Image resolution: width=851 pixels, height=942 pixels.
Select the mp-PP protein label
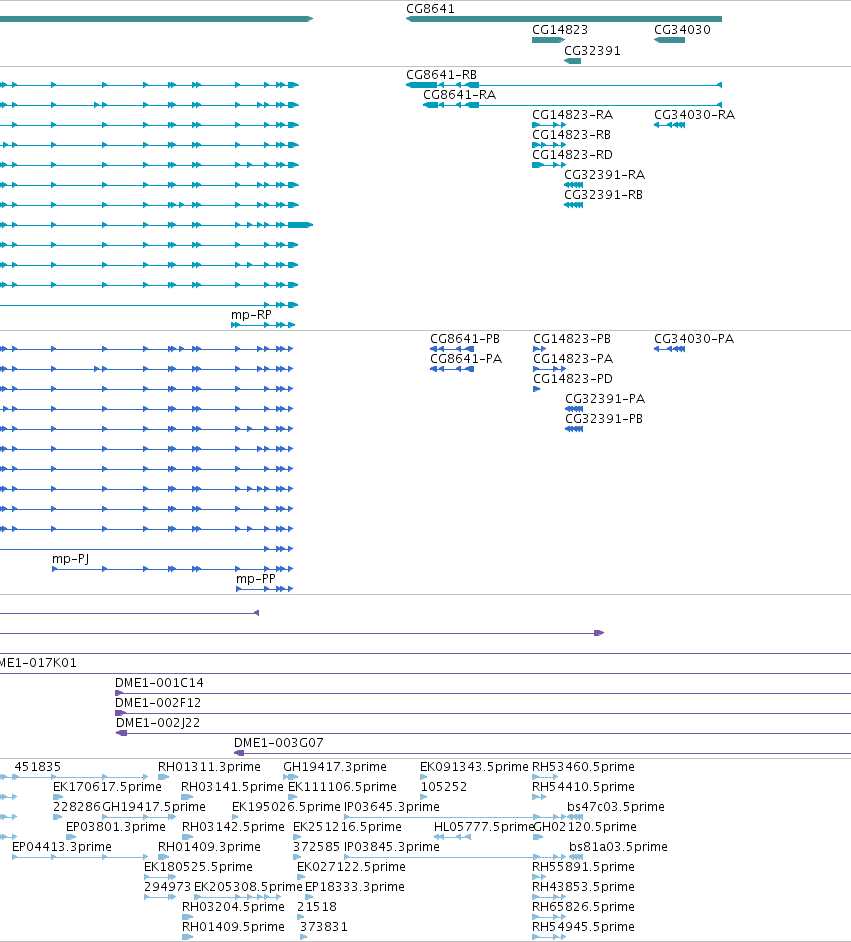(255, 579)
